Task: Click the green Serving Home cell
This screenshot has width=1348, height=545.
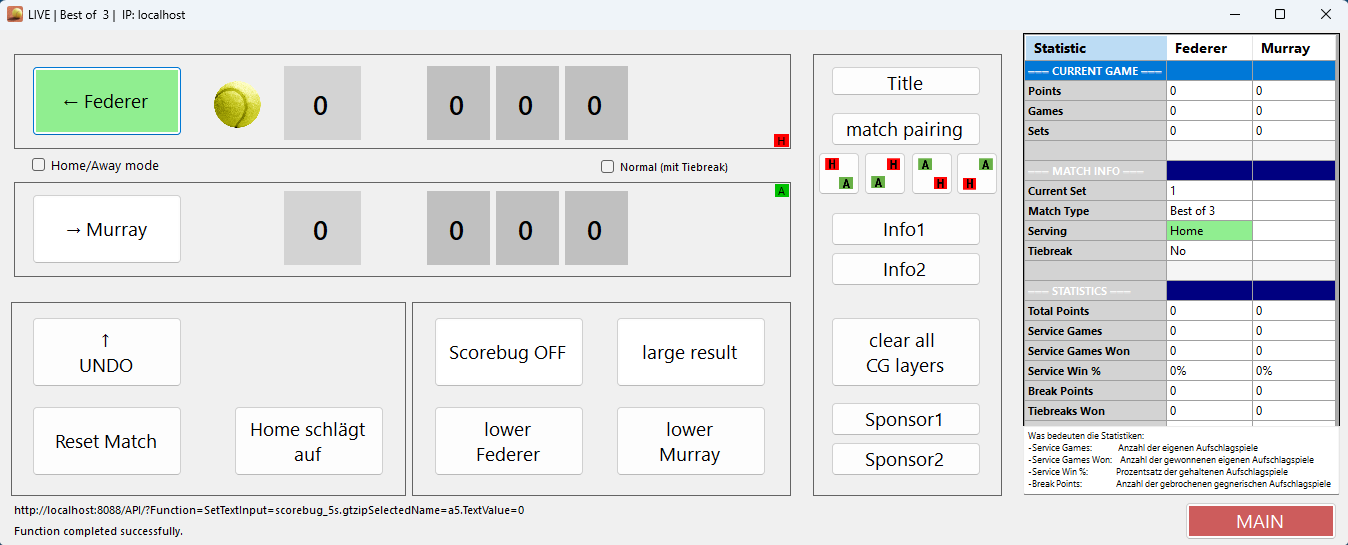Action: click(1209, 231)
